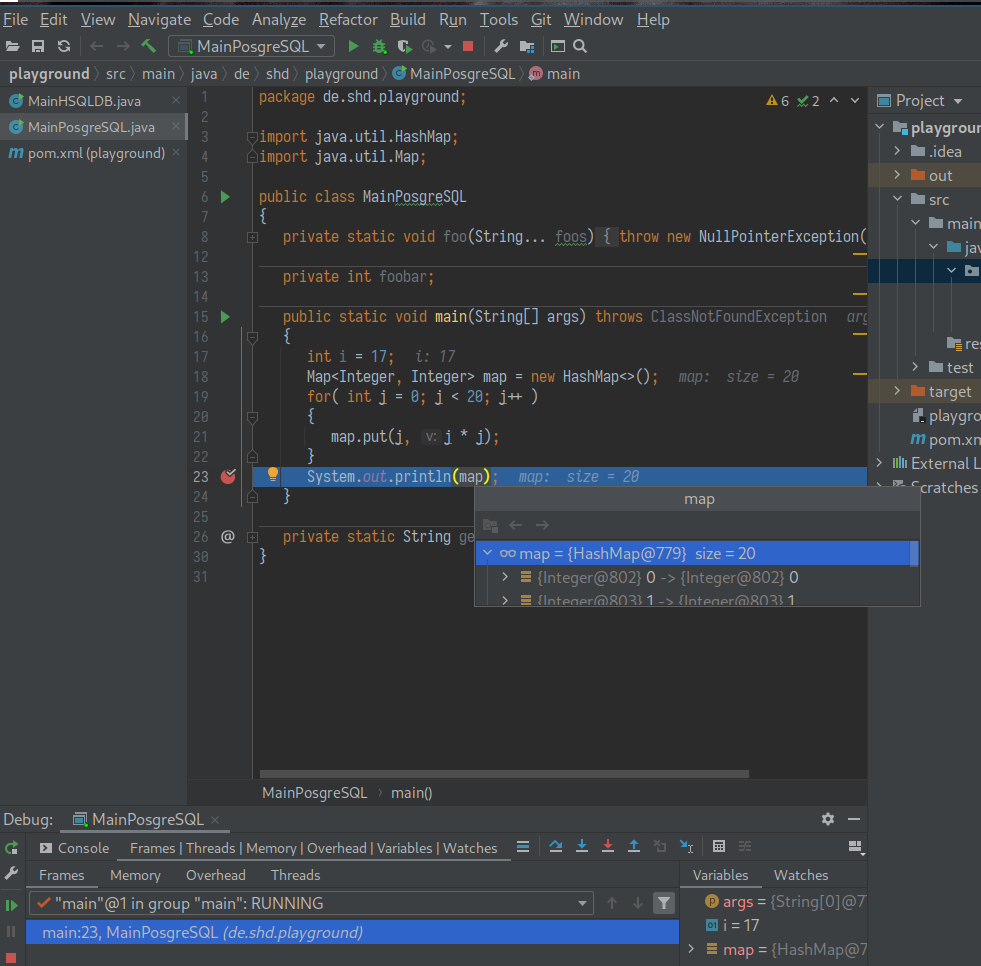Run MainPosgreSQL with the green play icon
Screen dimensions: 981x966
pos(353,46)
